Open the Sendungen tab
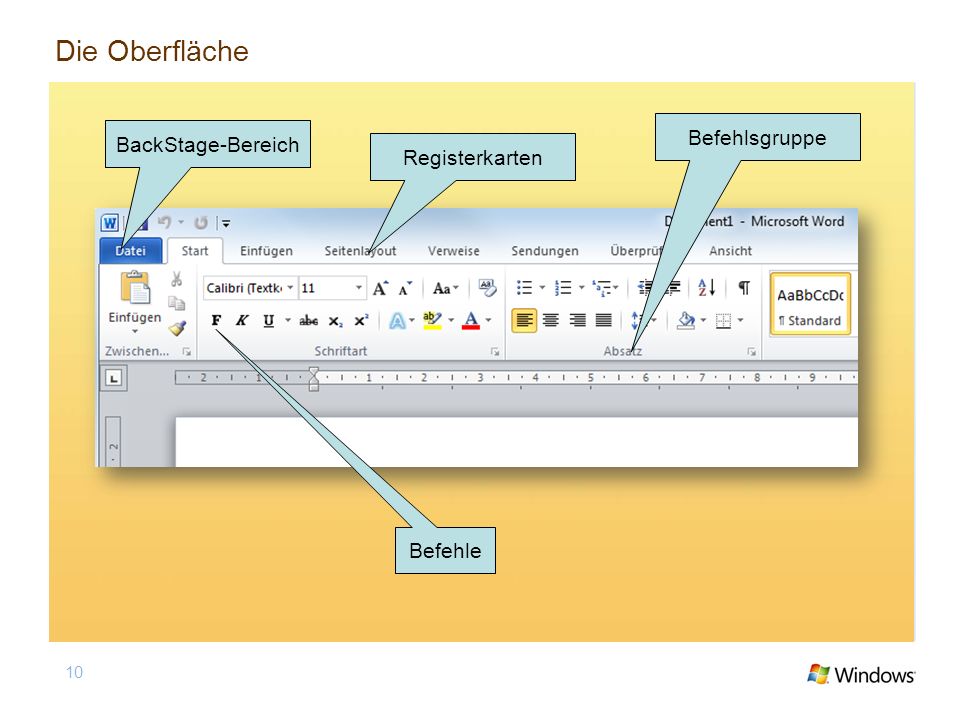960x720 pixels. pos(545,251)
